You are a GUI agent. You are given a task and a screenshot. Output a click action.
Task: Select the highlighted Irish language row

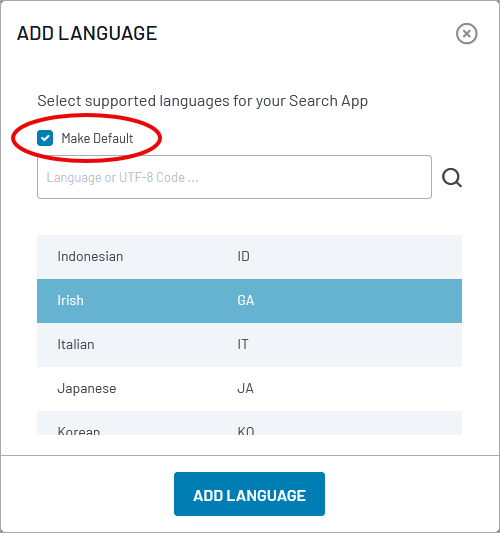[249, 301]
